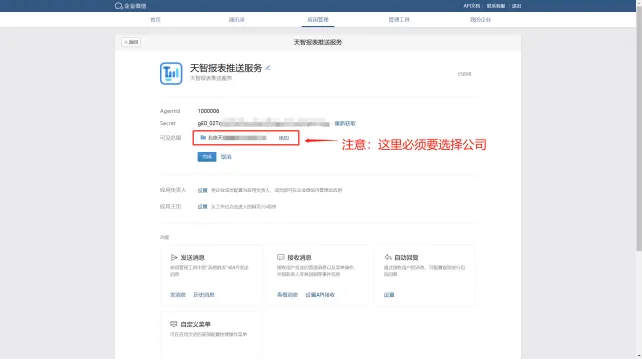Go to the 我的企业 tab

[480, 20]
